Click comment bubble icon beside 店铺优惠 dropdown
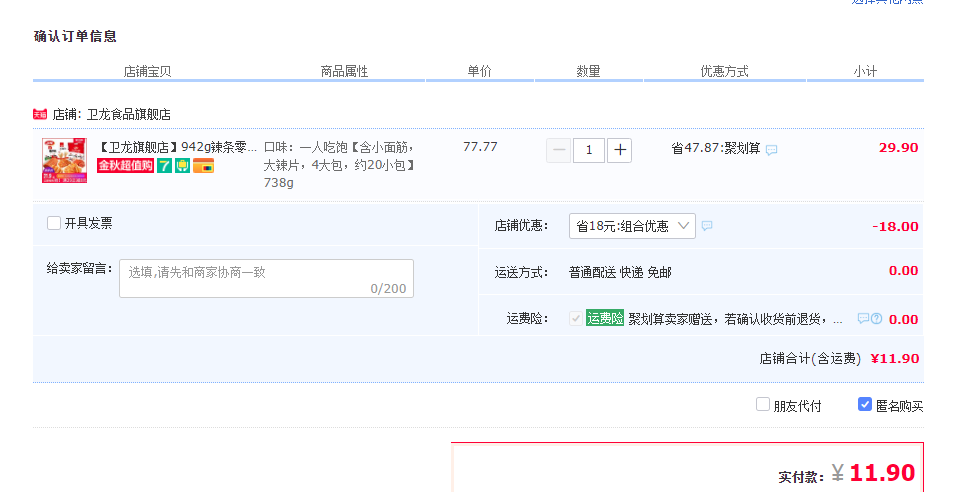The height and width of the screenshot is (492, 956). pyautogui.click(x=707, y=226)
